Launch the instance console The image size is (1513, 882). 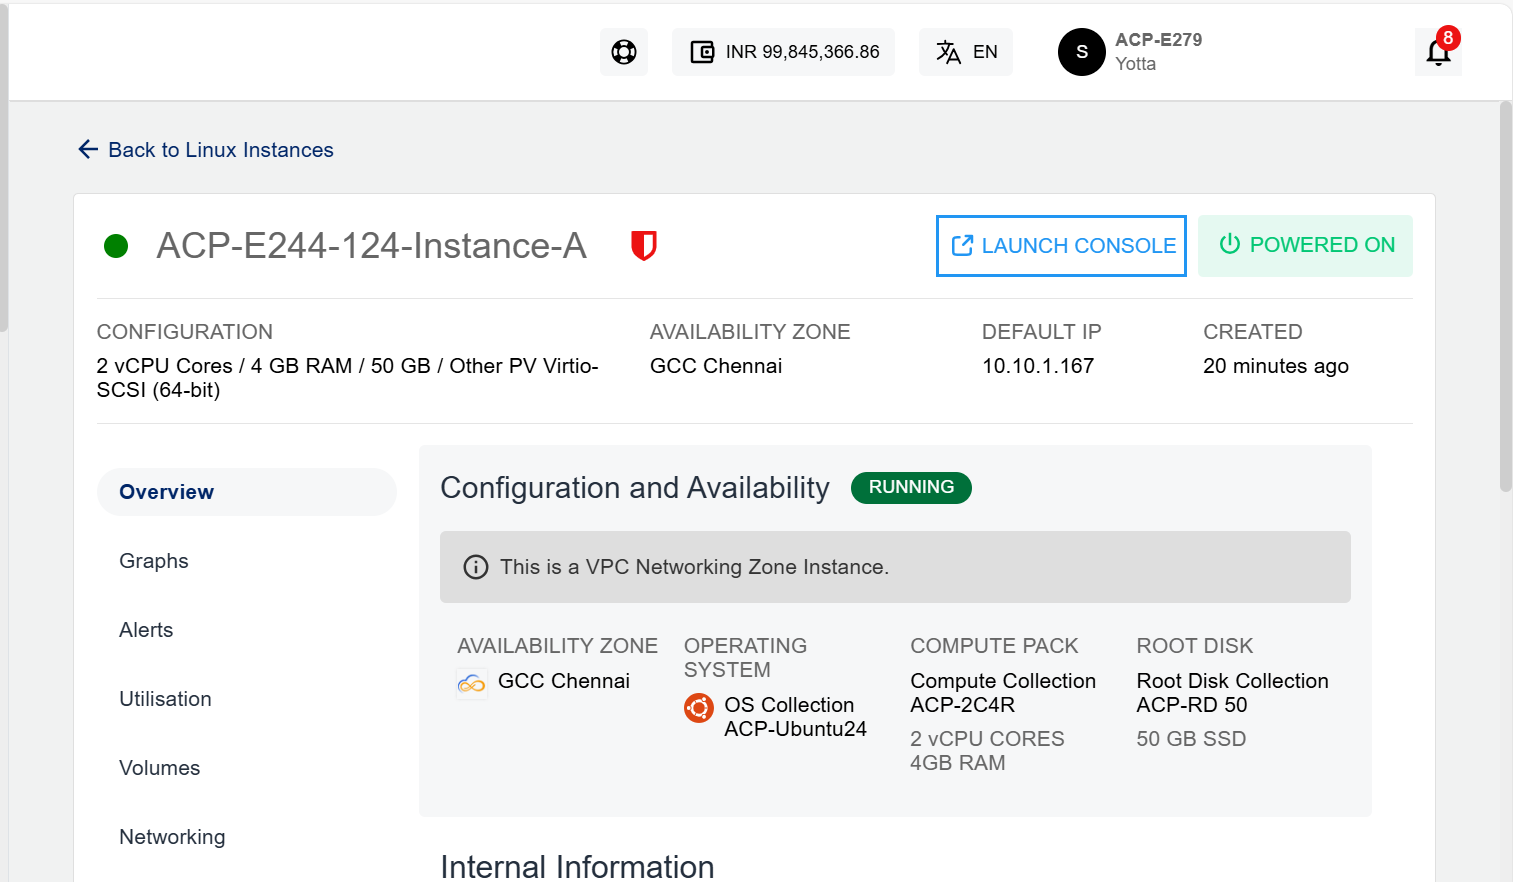pyautogui.click(x=1061, y=246)
